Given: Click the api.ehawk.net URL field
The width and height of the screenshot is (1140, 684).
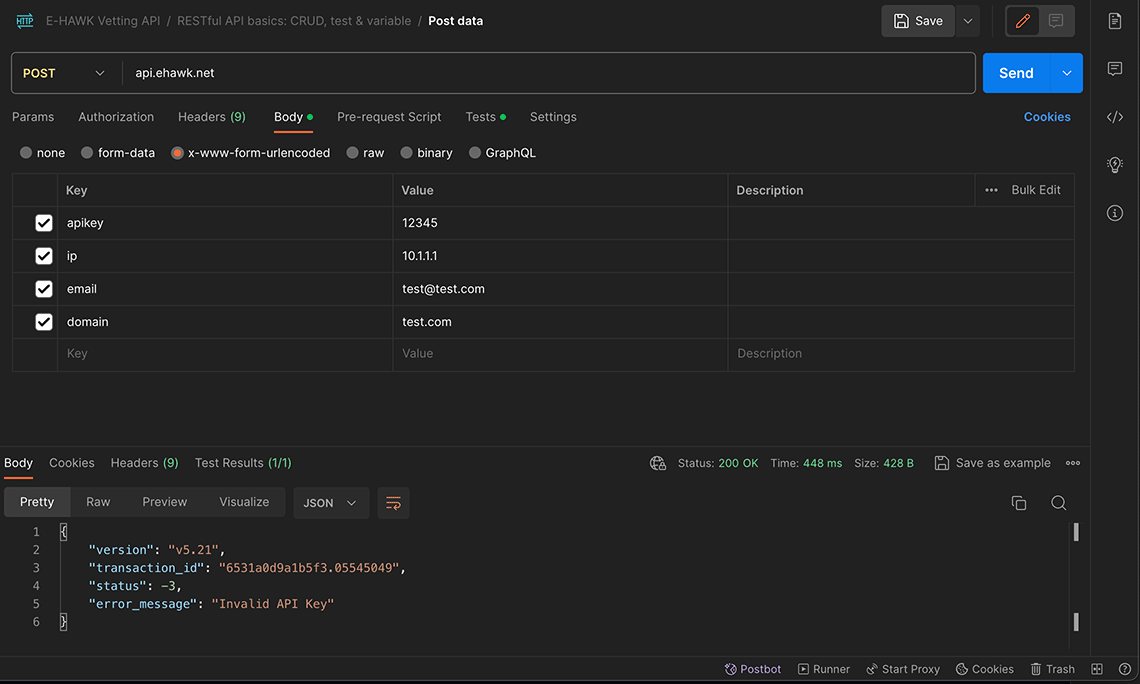Looking at the screenshot, I should click(549, 73).
